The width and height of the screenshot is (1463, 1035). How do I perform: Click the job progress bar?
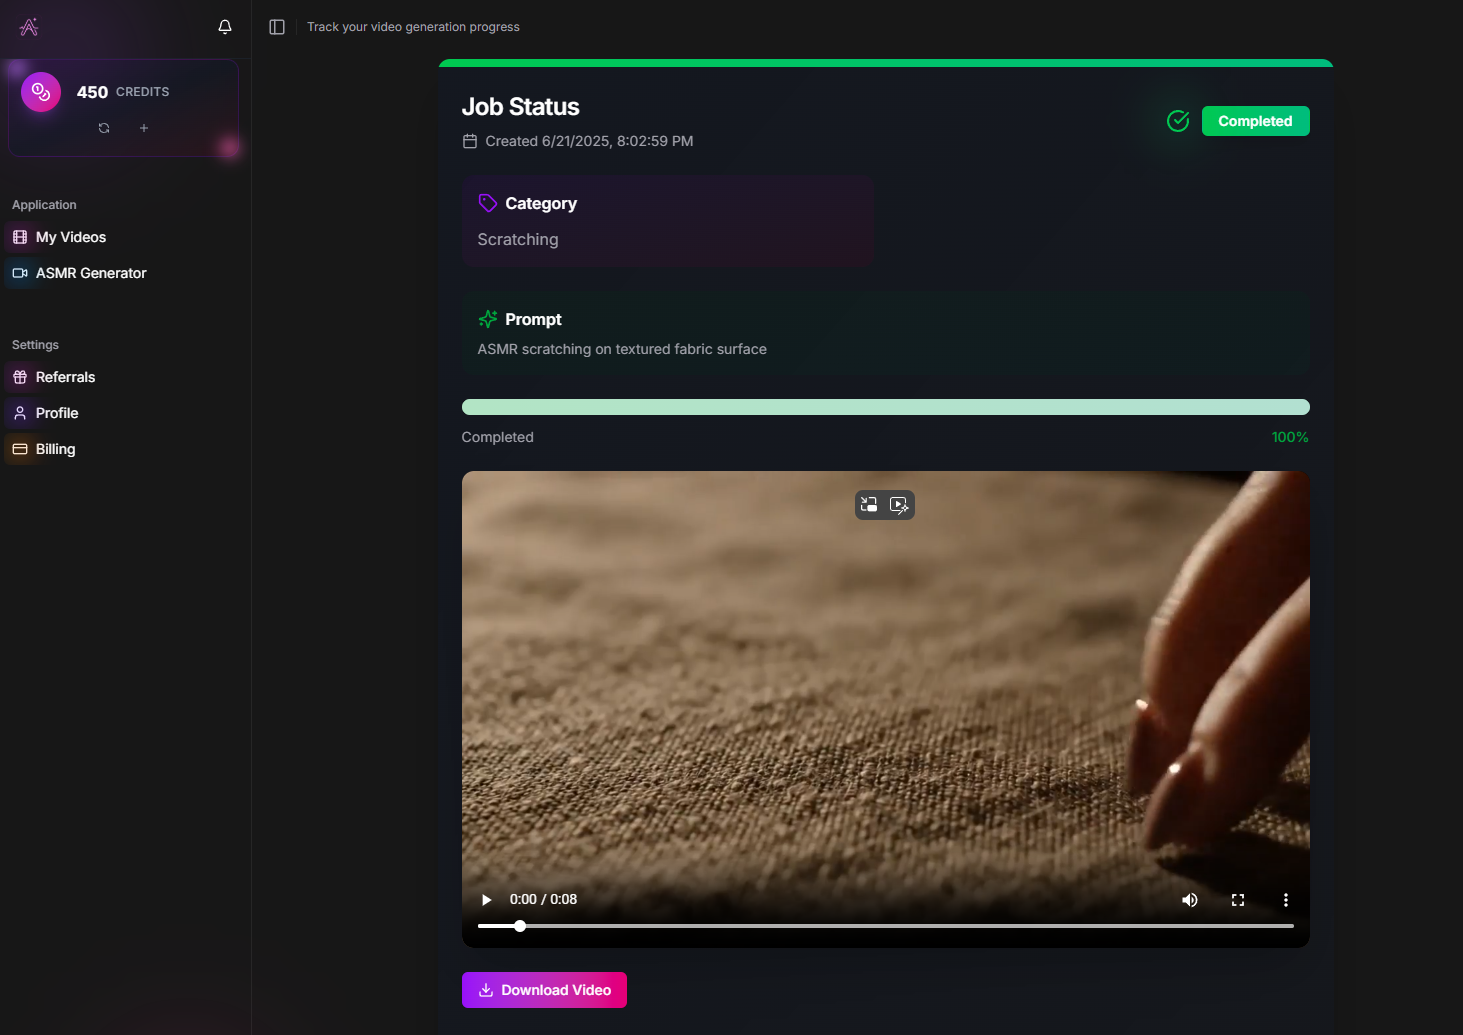click(x=886, y=407)
